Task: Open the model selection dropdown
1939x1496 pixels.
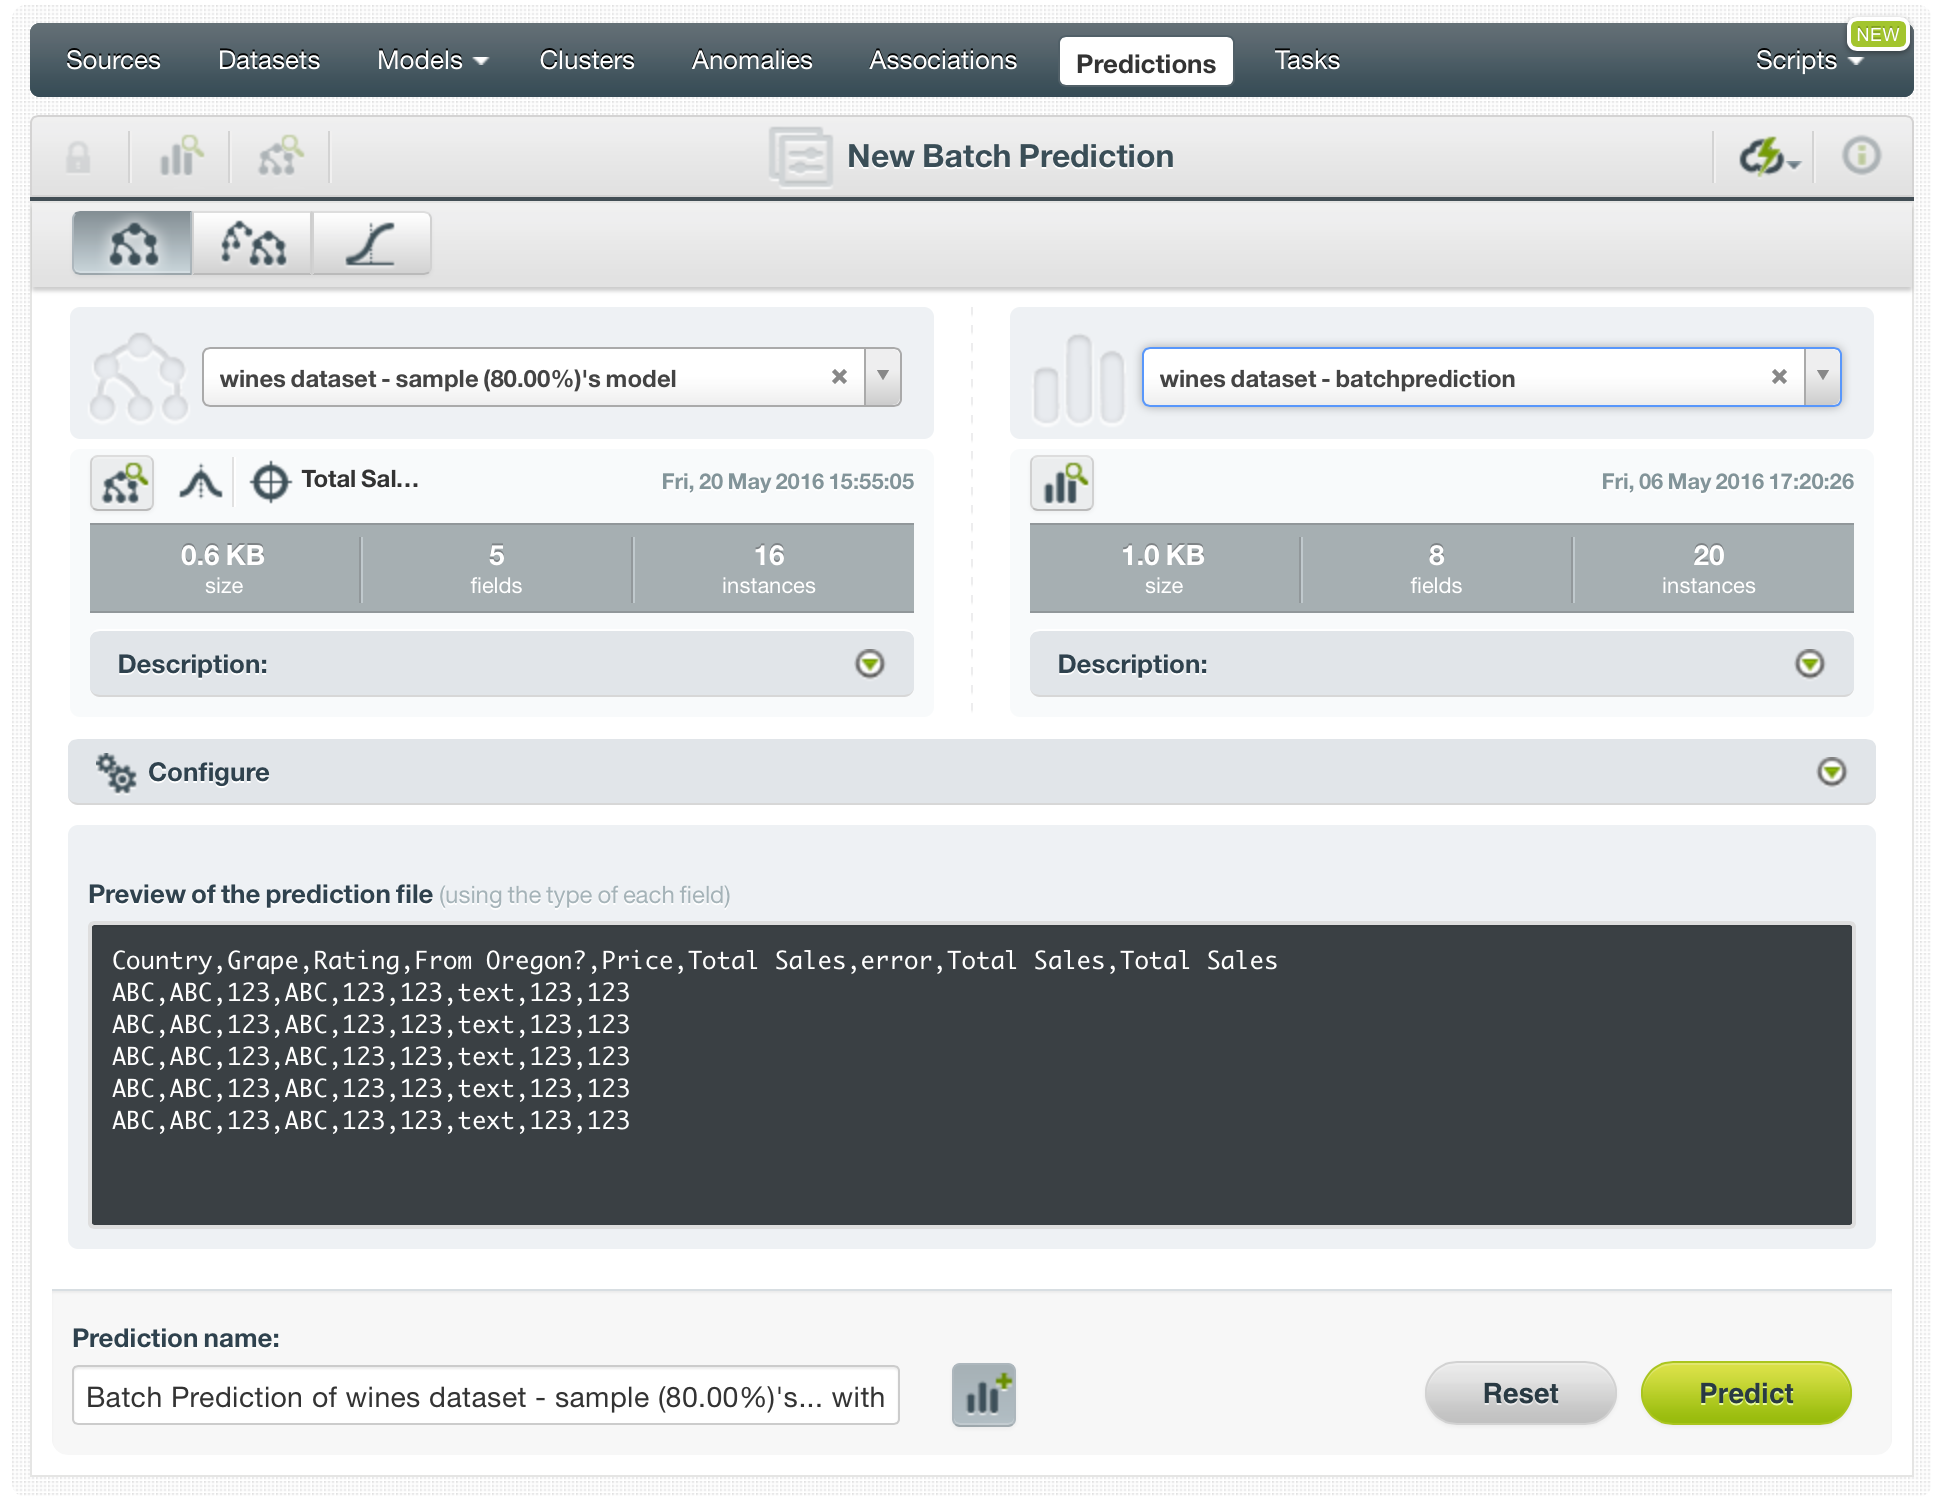Action: click(x=882, y=377)
